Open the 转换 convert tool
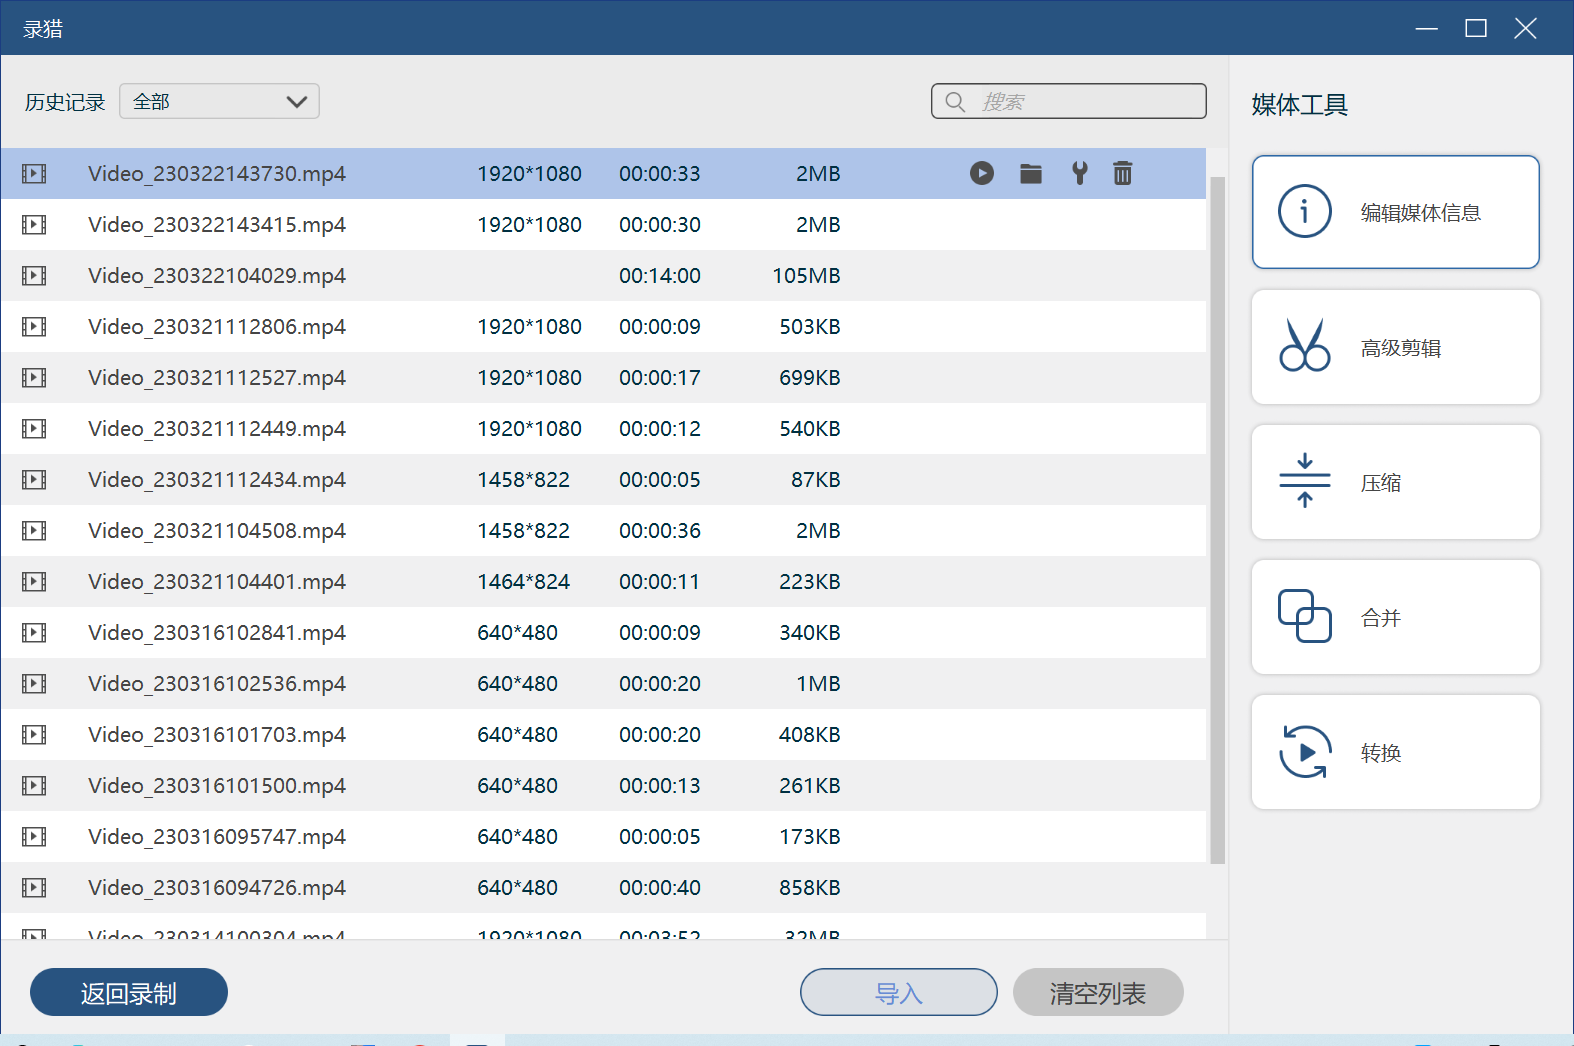This screenshot has width=1574, height=1046. tap(1396, 752)
